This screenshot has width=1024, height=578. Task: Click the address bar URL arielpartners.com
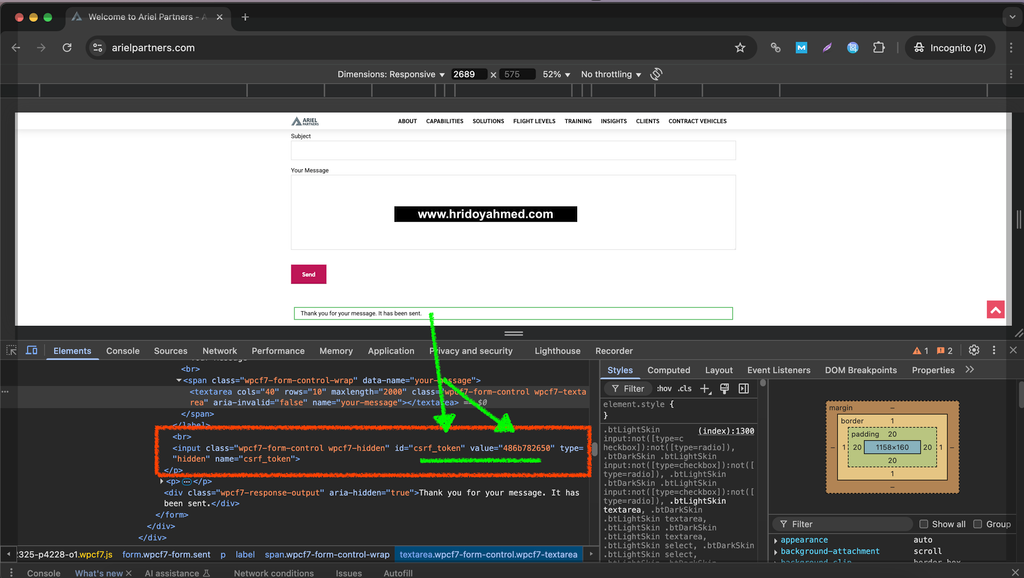pyautogui.click(x=153, y=48)
